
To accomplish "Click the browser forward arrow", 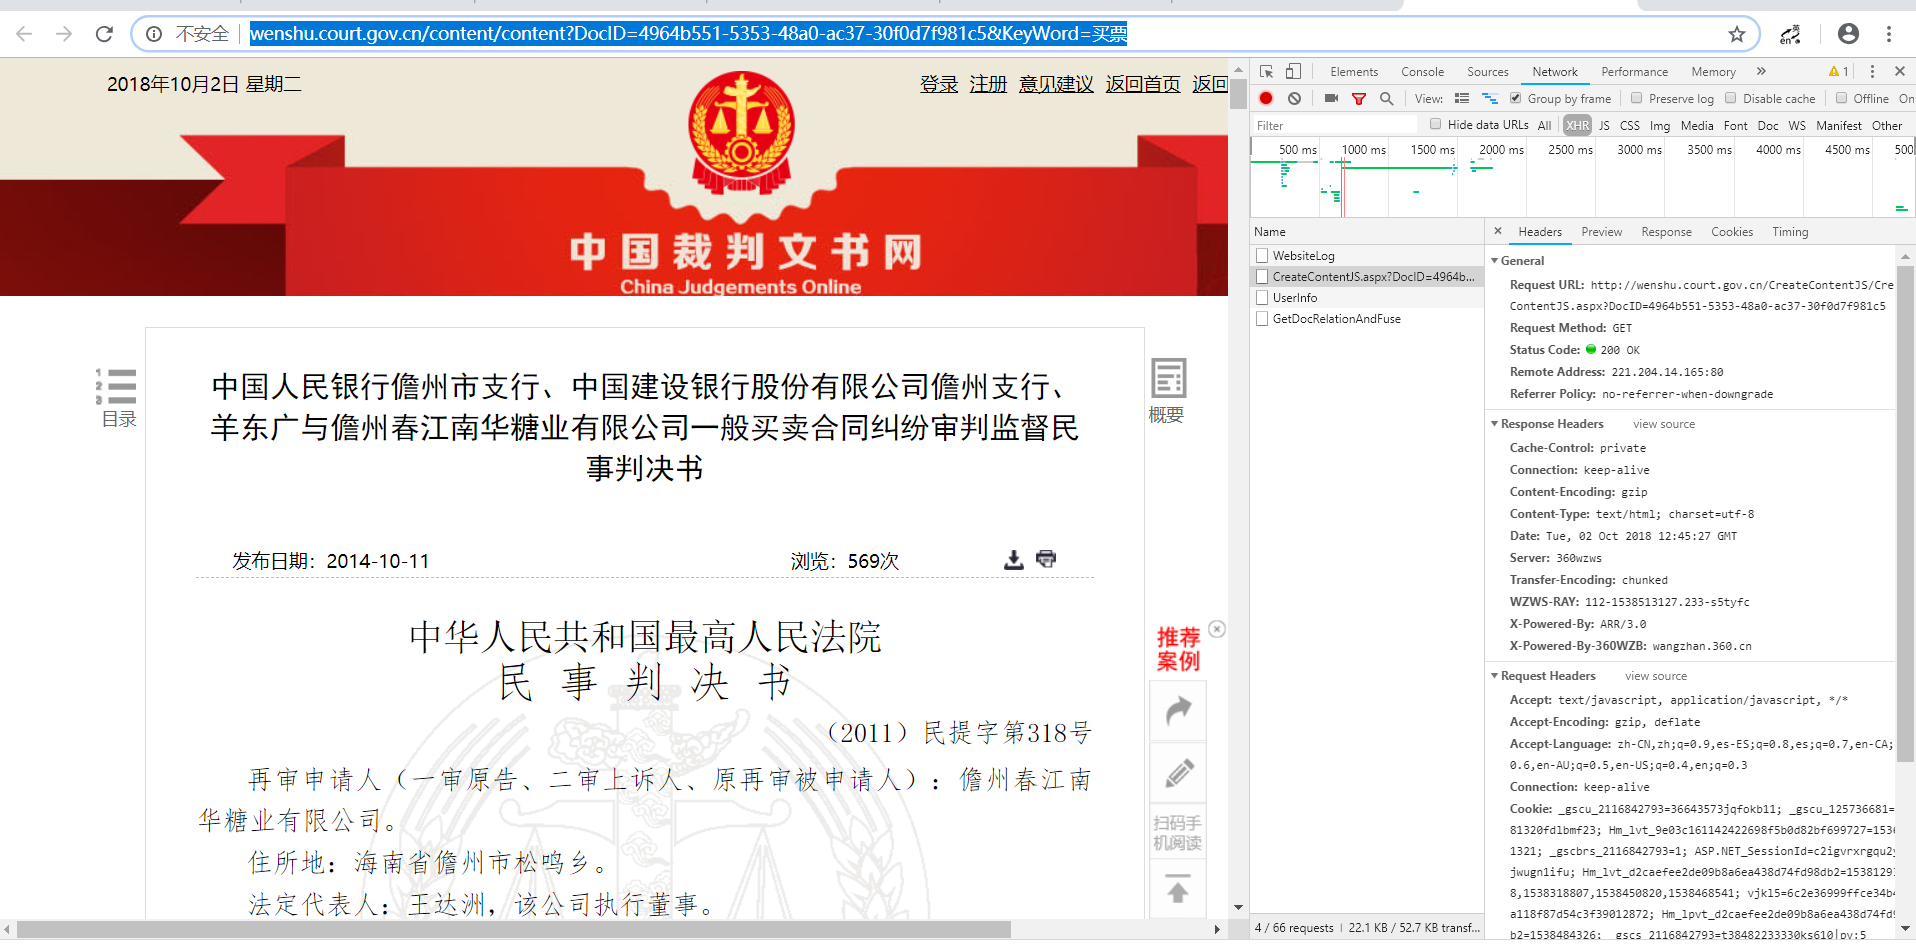I will click(64, 34).
